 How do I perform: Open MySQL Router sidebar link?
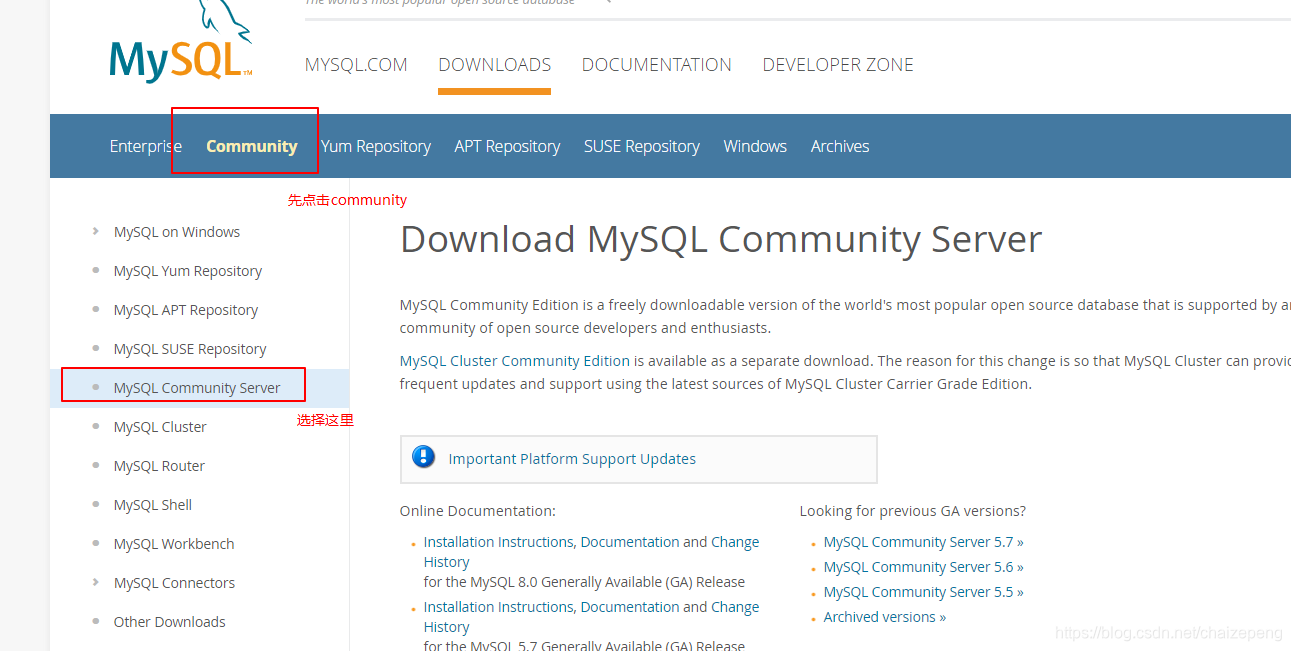[x=159, y=466]
